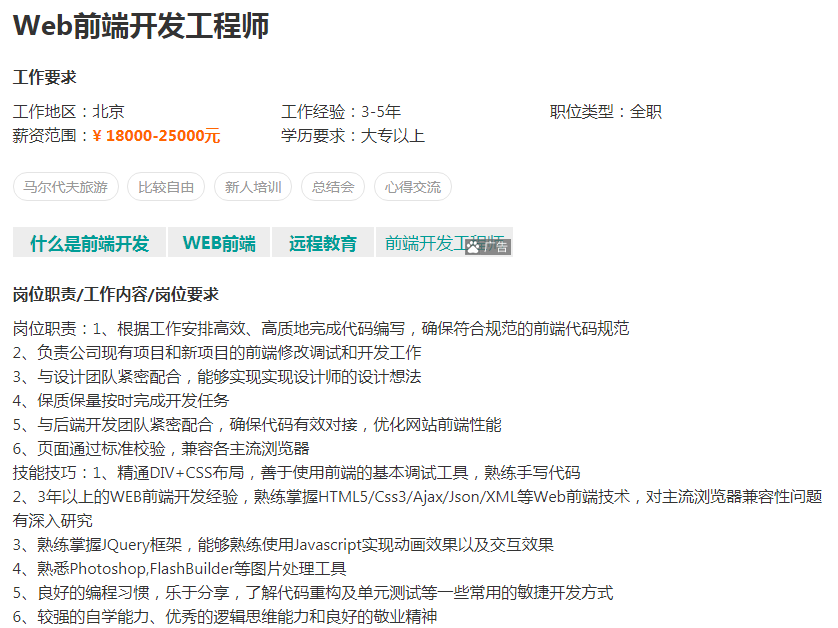Click the 工作要求 heading
This screenshot has height=628, width=838.
[45, 77]
